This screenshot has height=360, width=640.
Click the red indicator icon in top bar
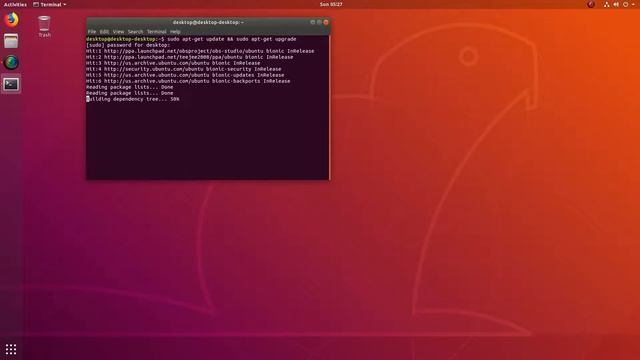point(591,4)
